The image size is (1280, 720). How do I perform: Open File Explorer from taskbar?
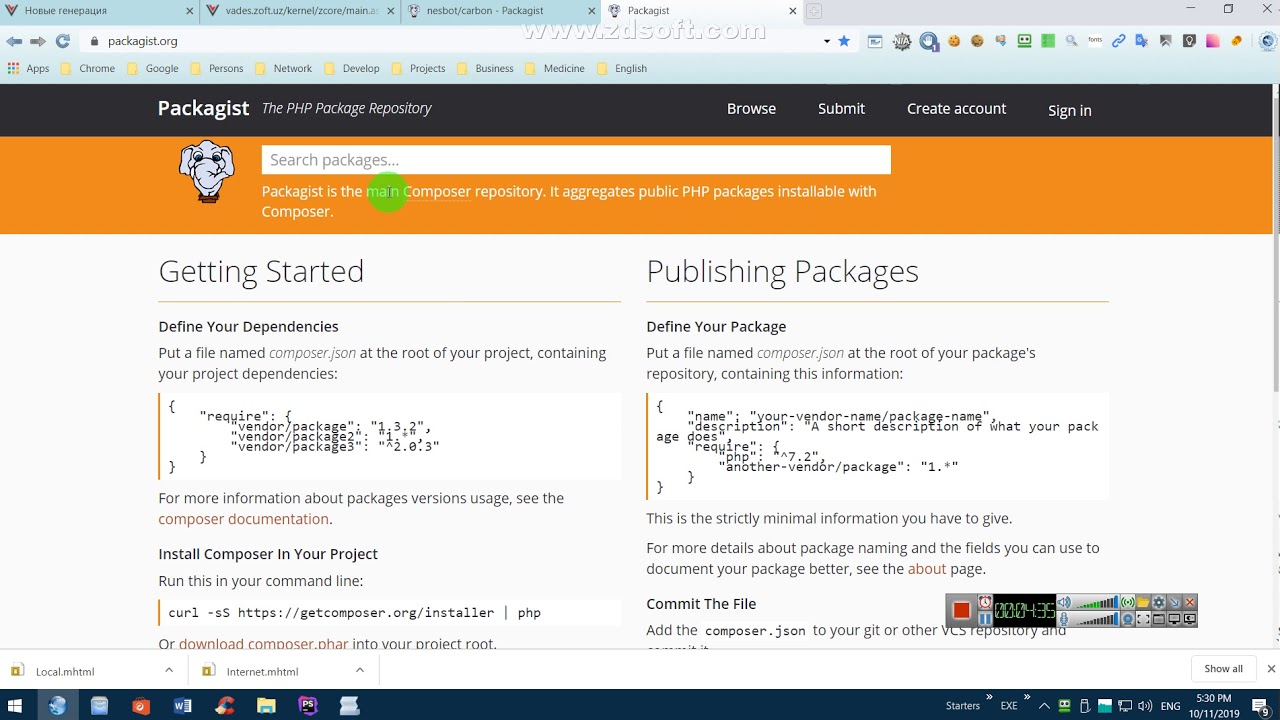click(x=266, y=705)
